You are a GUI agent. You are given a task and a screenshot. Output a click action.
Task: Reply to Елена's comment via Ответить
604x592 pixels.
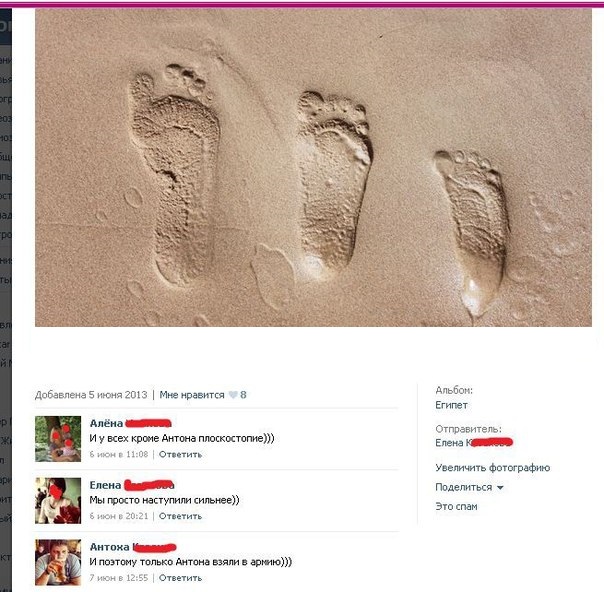[x=180, y=516]
